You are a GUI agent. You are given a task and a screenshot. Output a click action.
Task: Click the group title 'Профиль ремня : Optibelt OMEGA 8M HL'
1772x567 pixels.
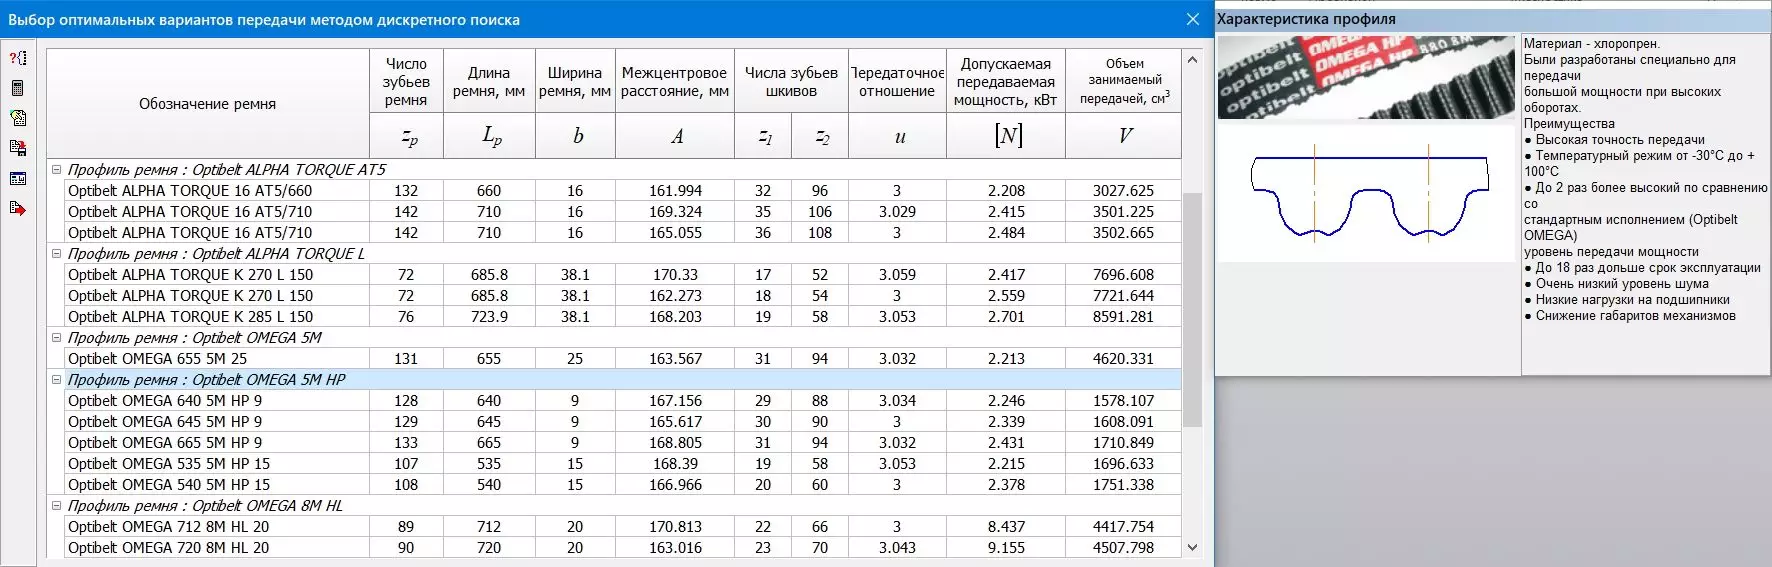pyautogui.click(x=205, y=506)
